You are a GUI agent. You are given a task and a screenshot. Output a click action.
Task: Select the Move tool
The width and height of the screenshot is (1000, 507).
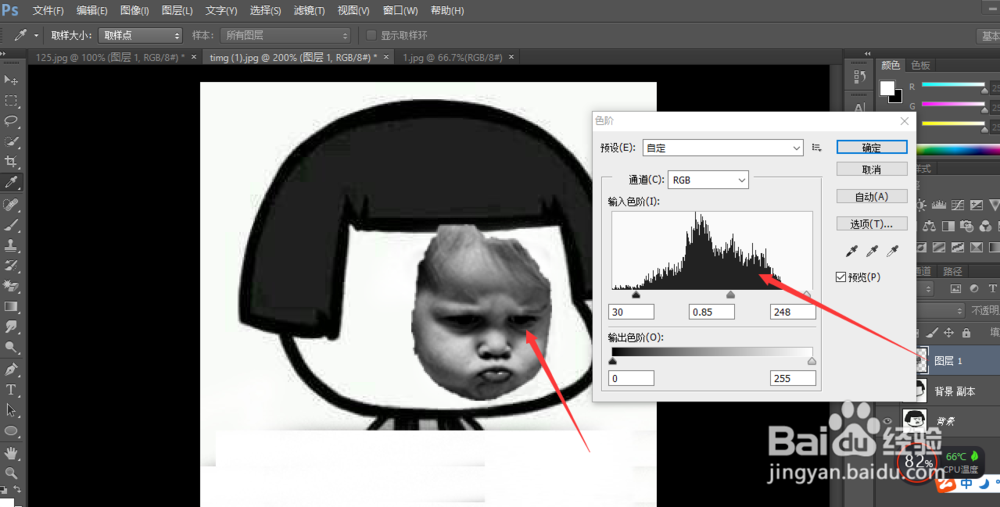11,80
